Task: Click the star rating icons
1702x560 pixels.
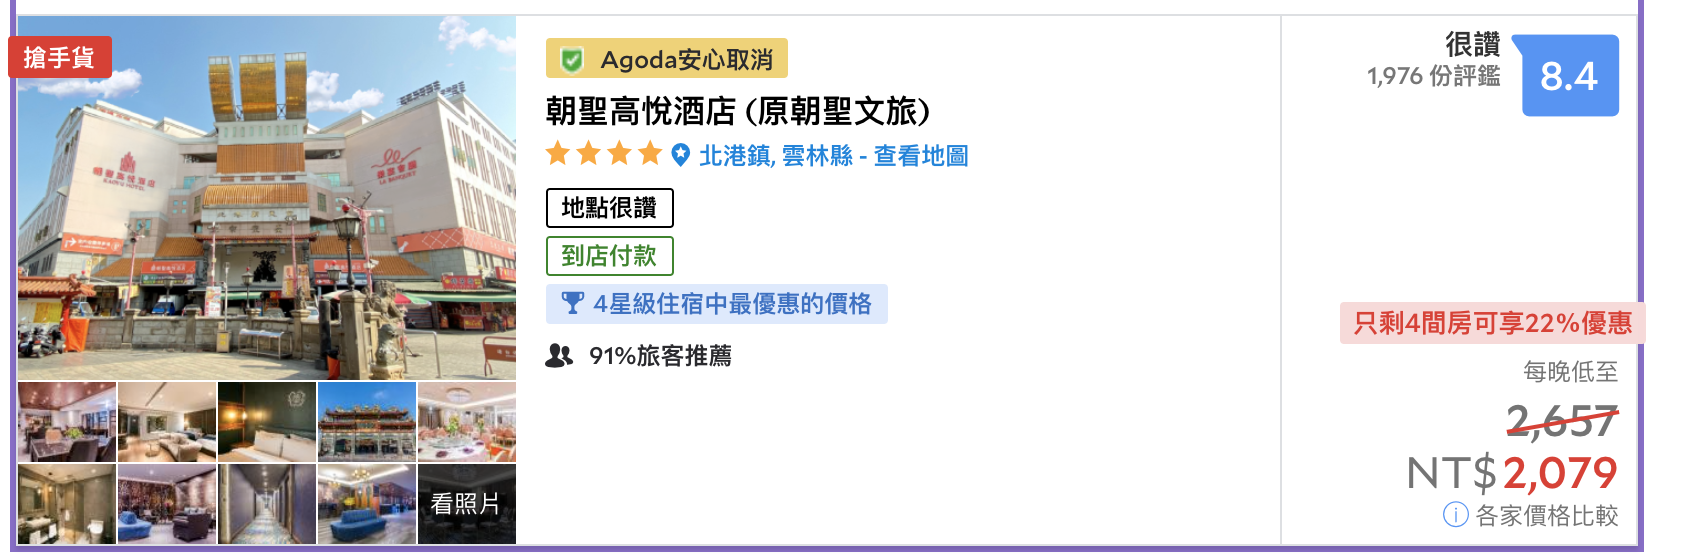Action: point(604,154)
